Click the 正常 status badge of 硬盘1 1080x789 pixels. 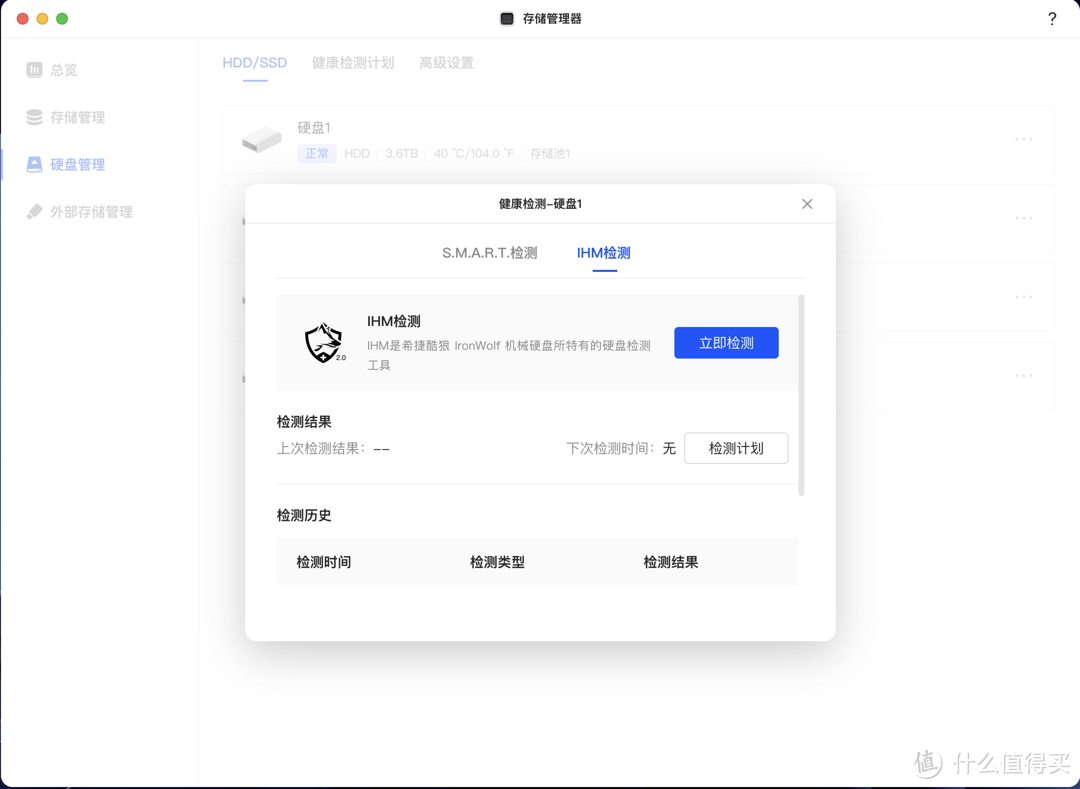[x=316, y=153]
